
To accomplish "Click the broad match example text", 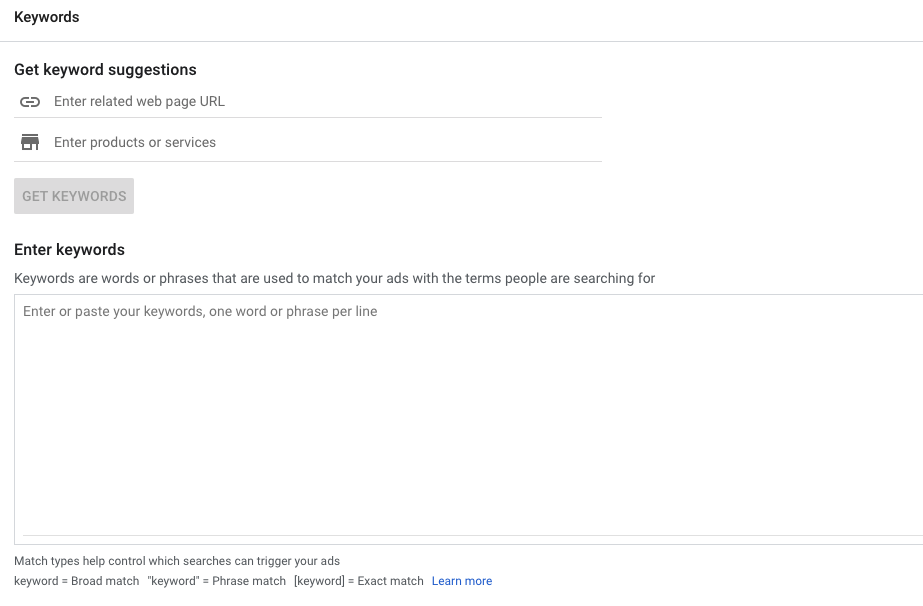I will click(75, 581).
